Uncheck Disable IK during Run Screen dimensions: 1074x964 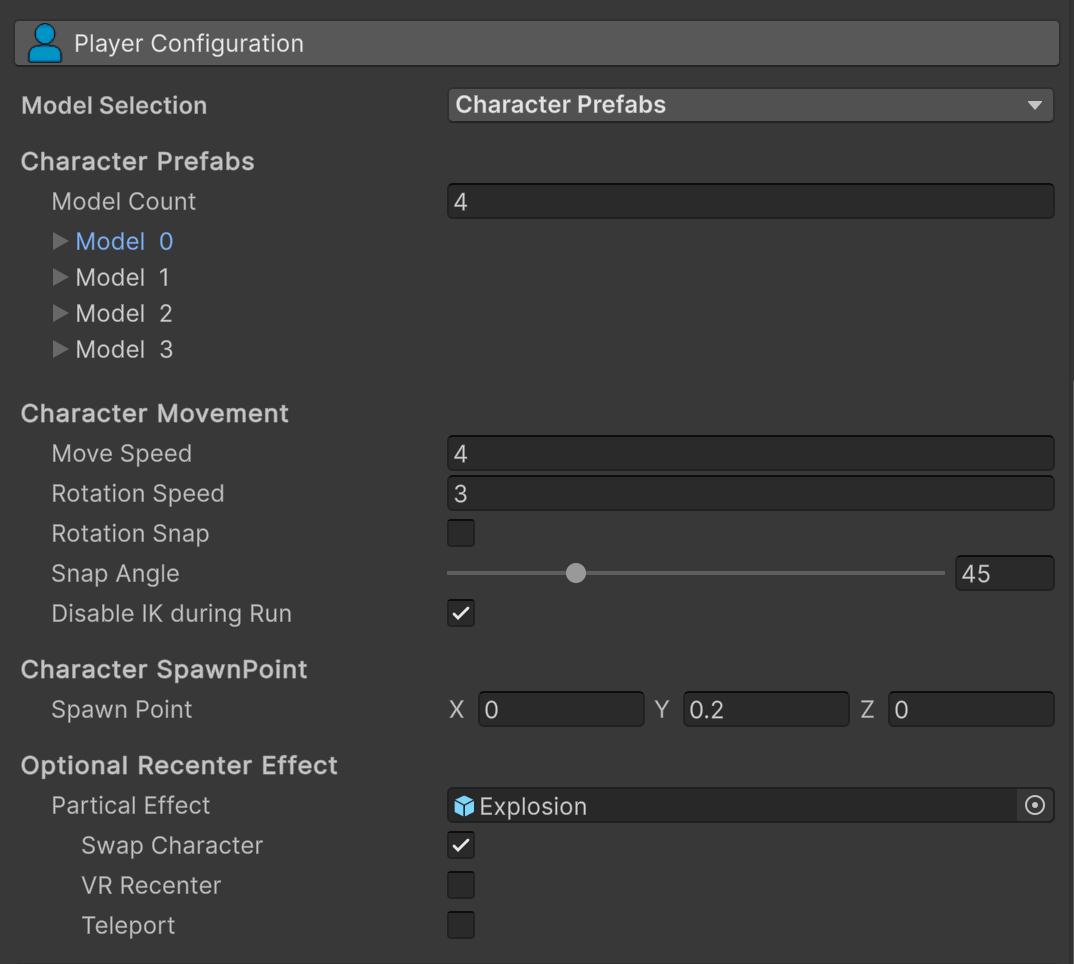(x=461, y=613)
